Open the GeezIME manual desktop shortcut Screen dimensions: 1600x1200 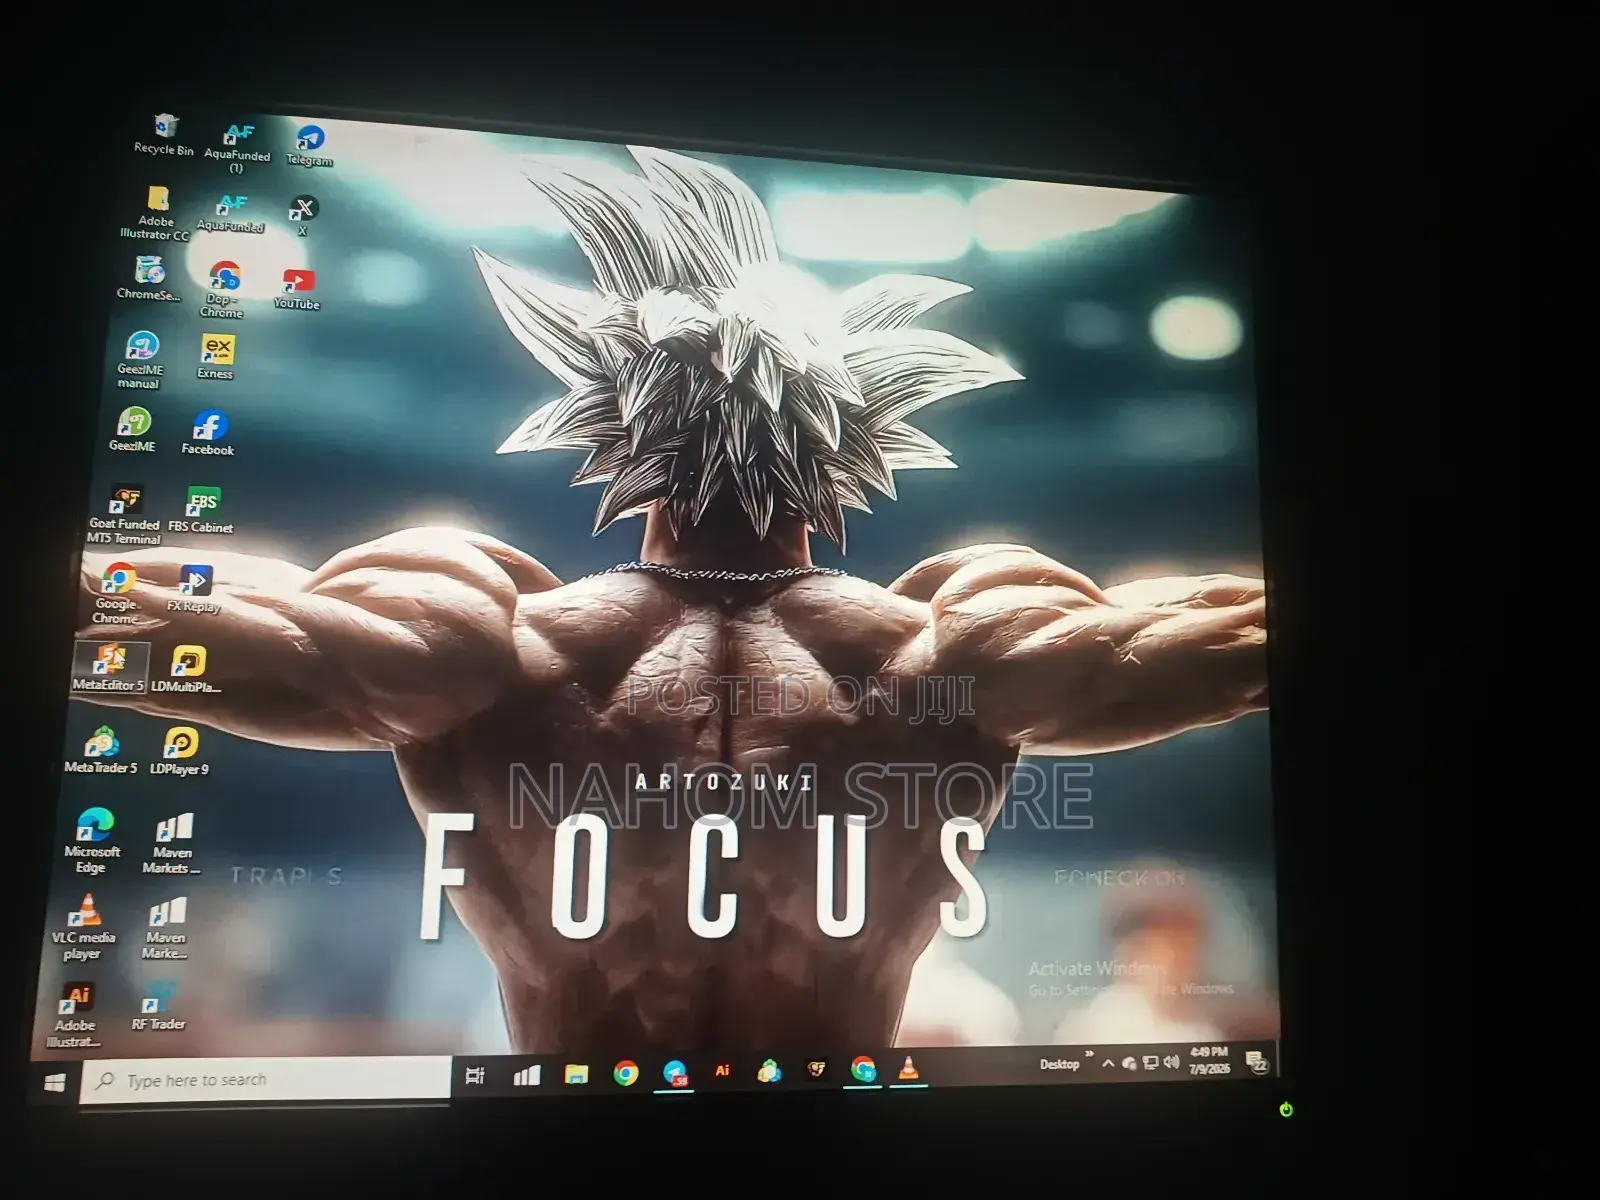(140, 360)
